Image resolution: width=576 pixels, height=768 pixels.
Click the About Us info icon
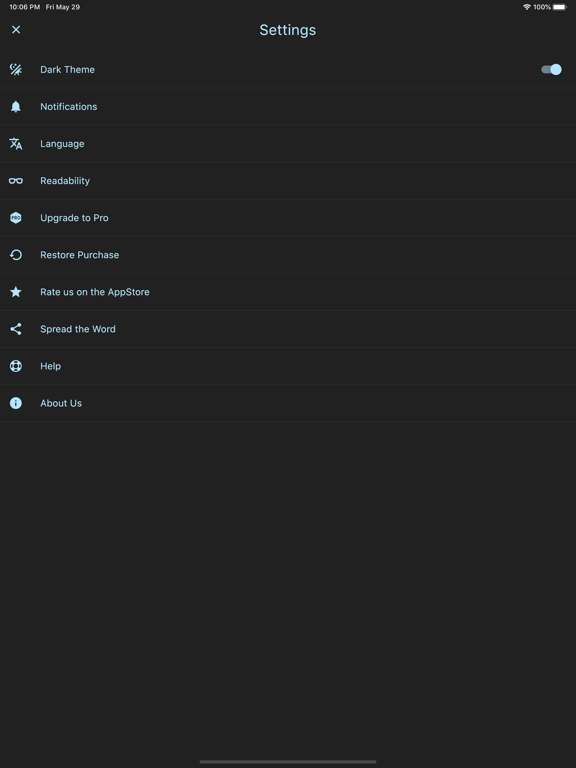pos(16,403)
